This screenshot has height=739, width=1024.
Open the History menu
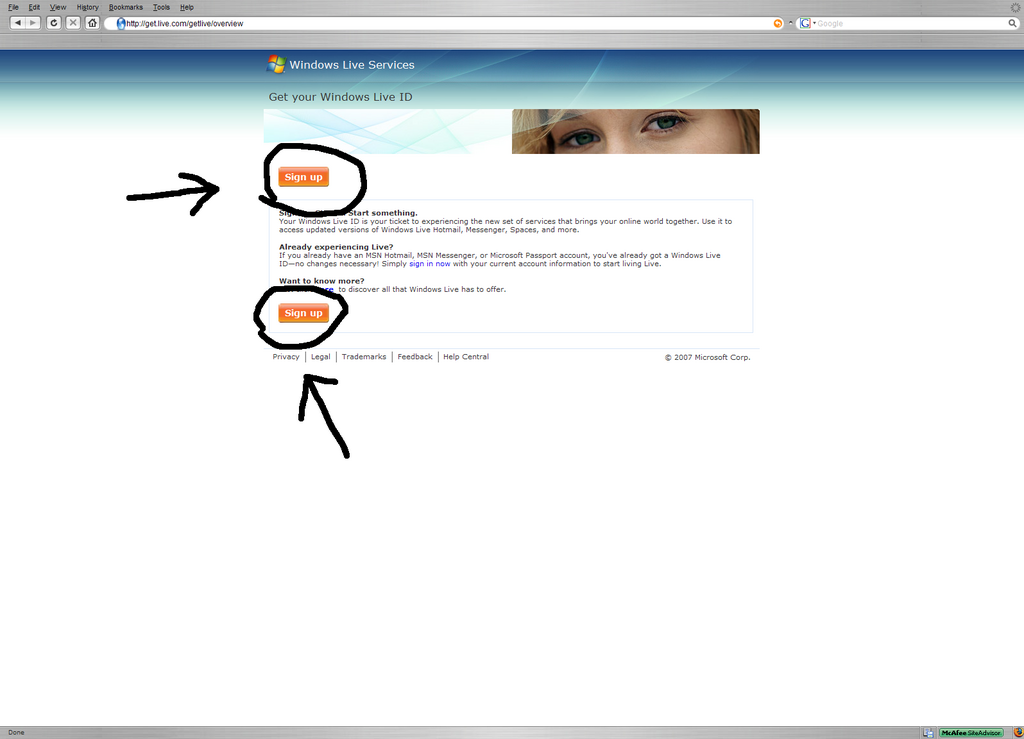pos(88,7)
